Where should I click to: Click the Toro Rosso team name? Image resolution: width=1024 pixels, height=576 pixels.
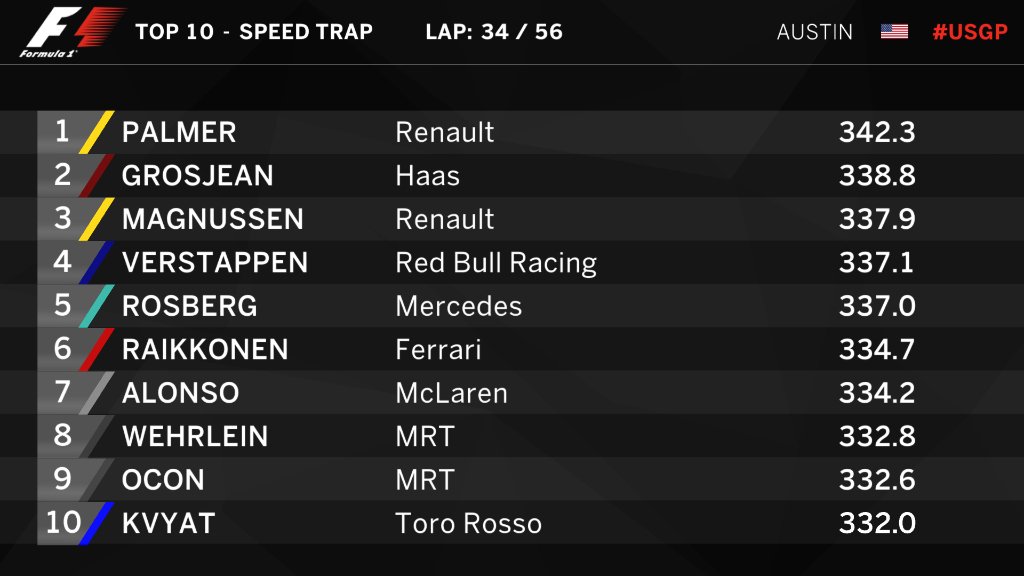[x=469, y=524]
